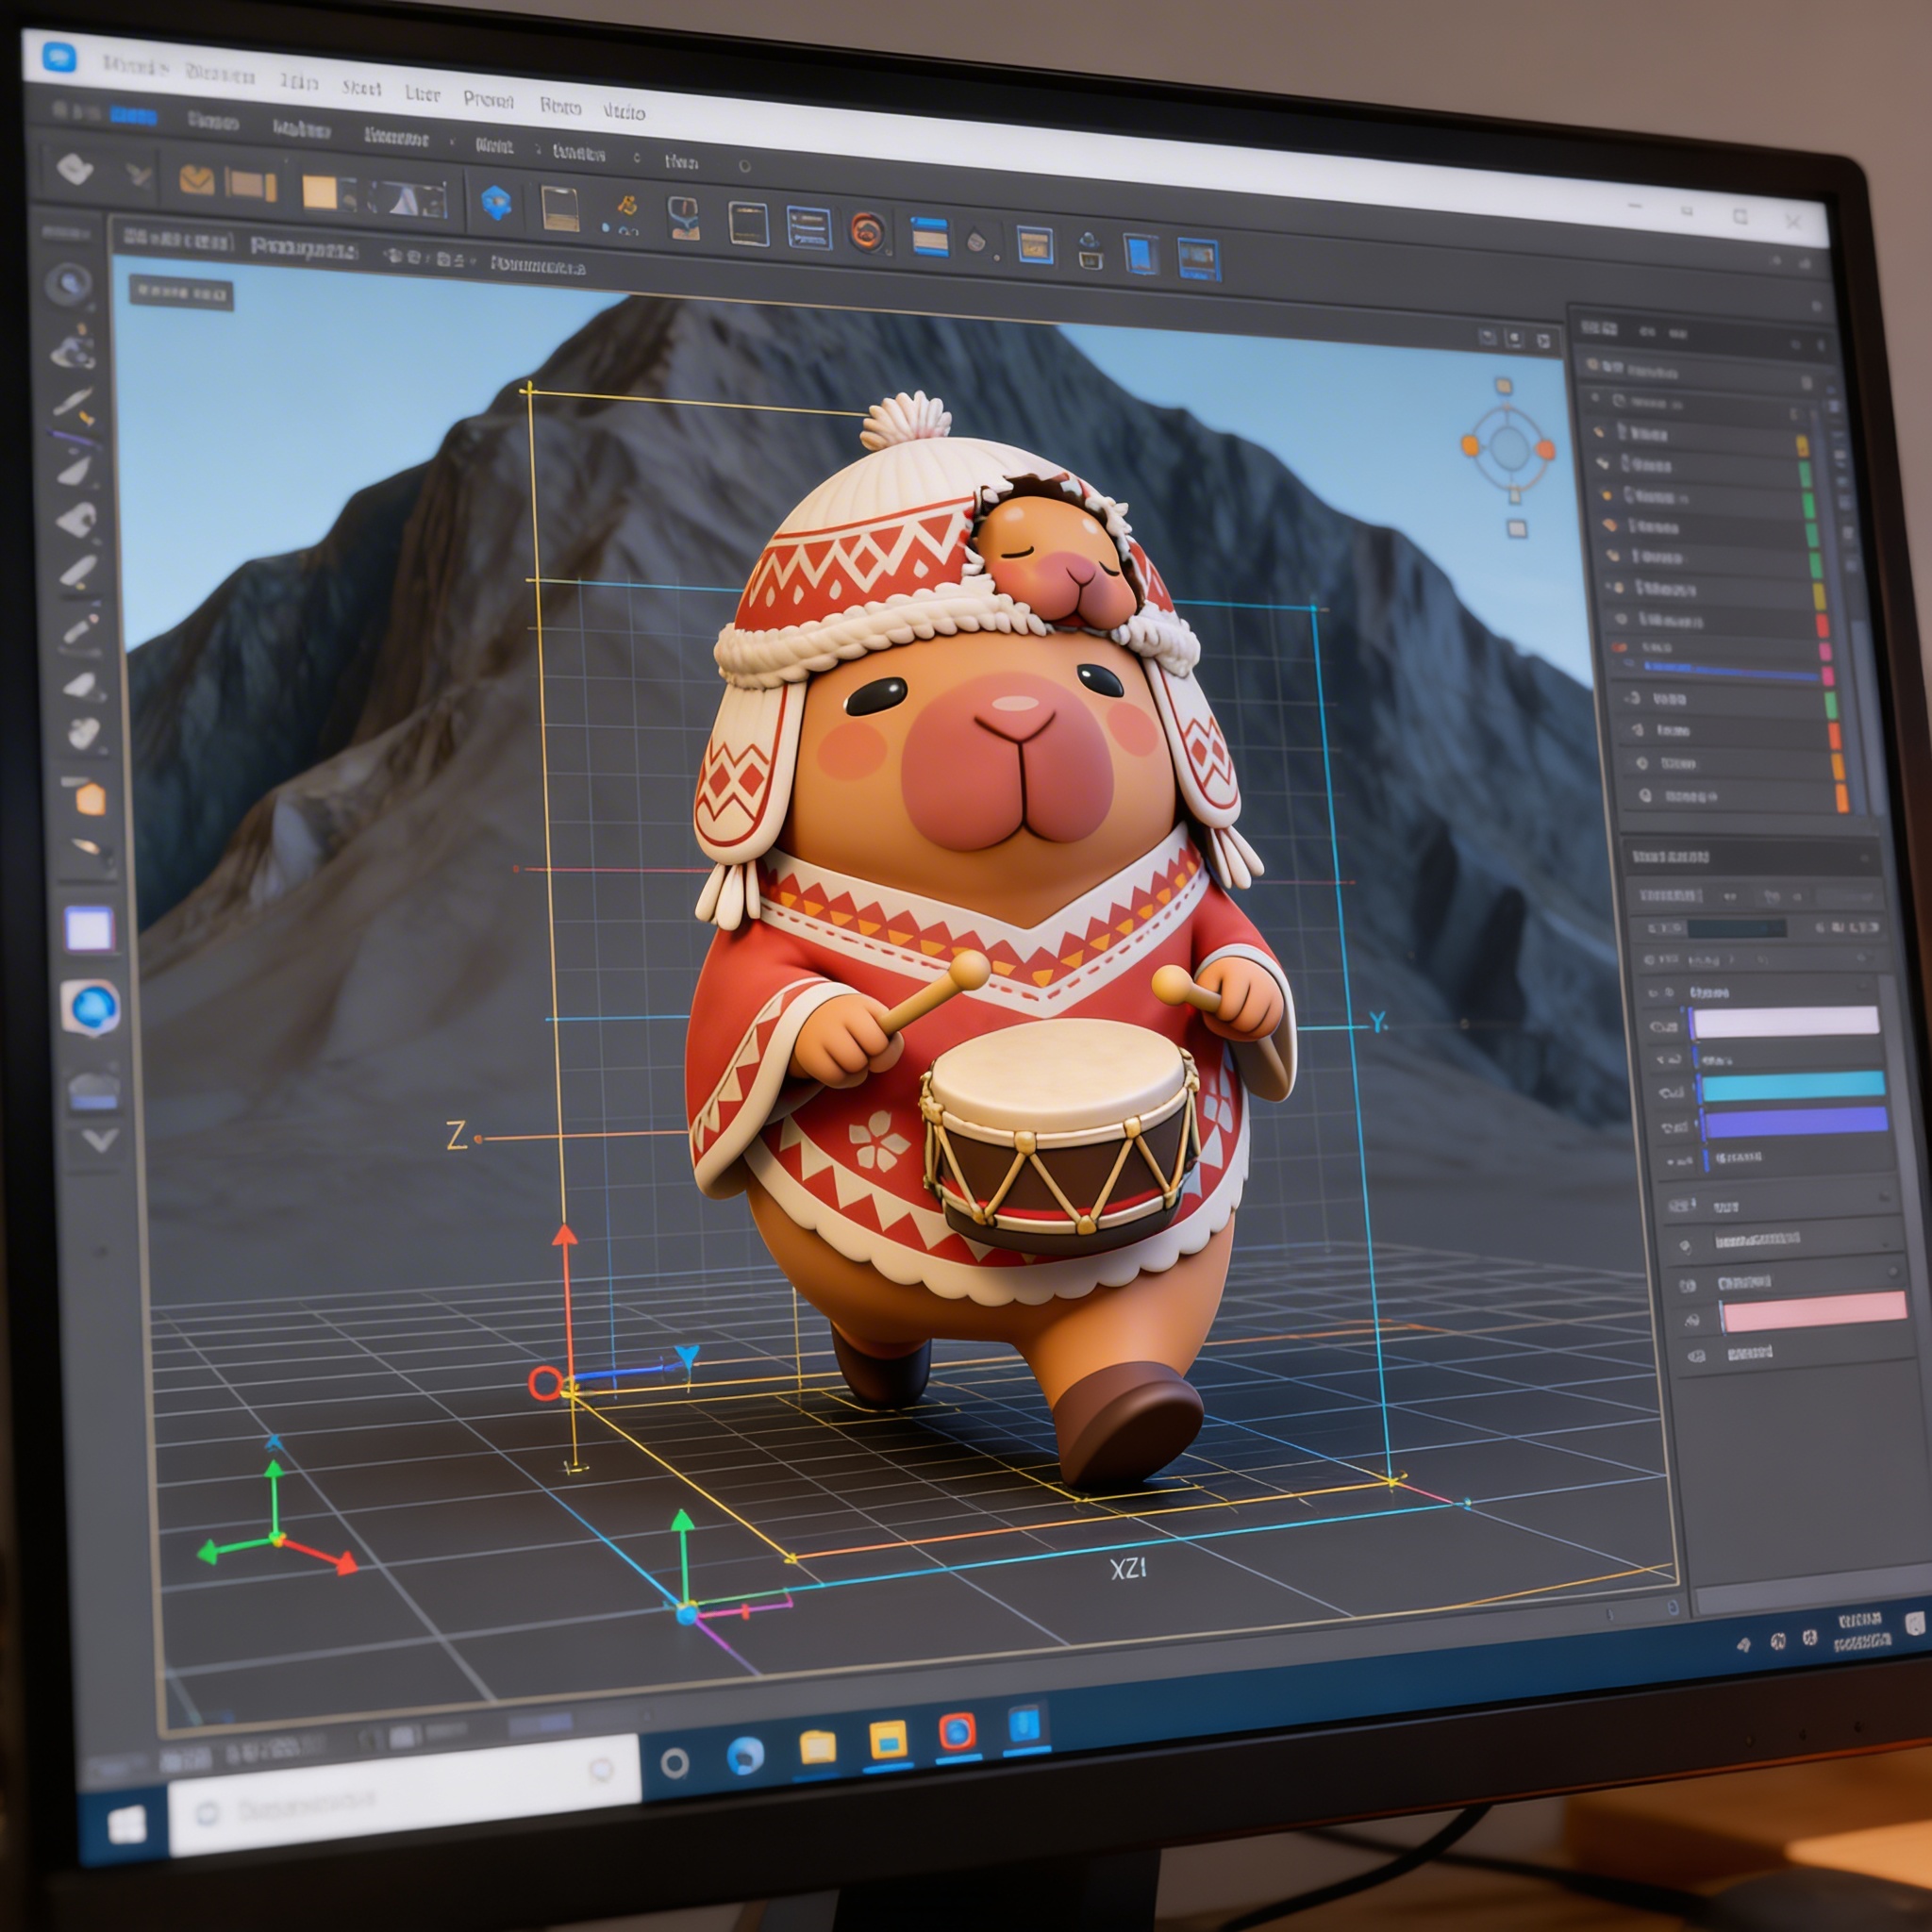Click the orange circular icon in top toolbar

coord(867,232)
